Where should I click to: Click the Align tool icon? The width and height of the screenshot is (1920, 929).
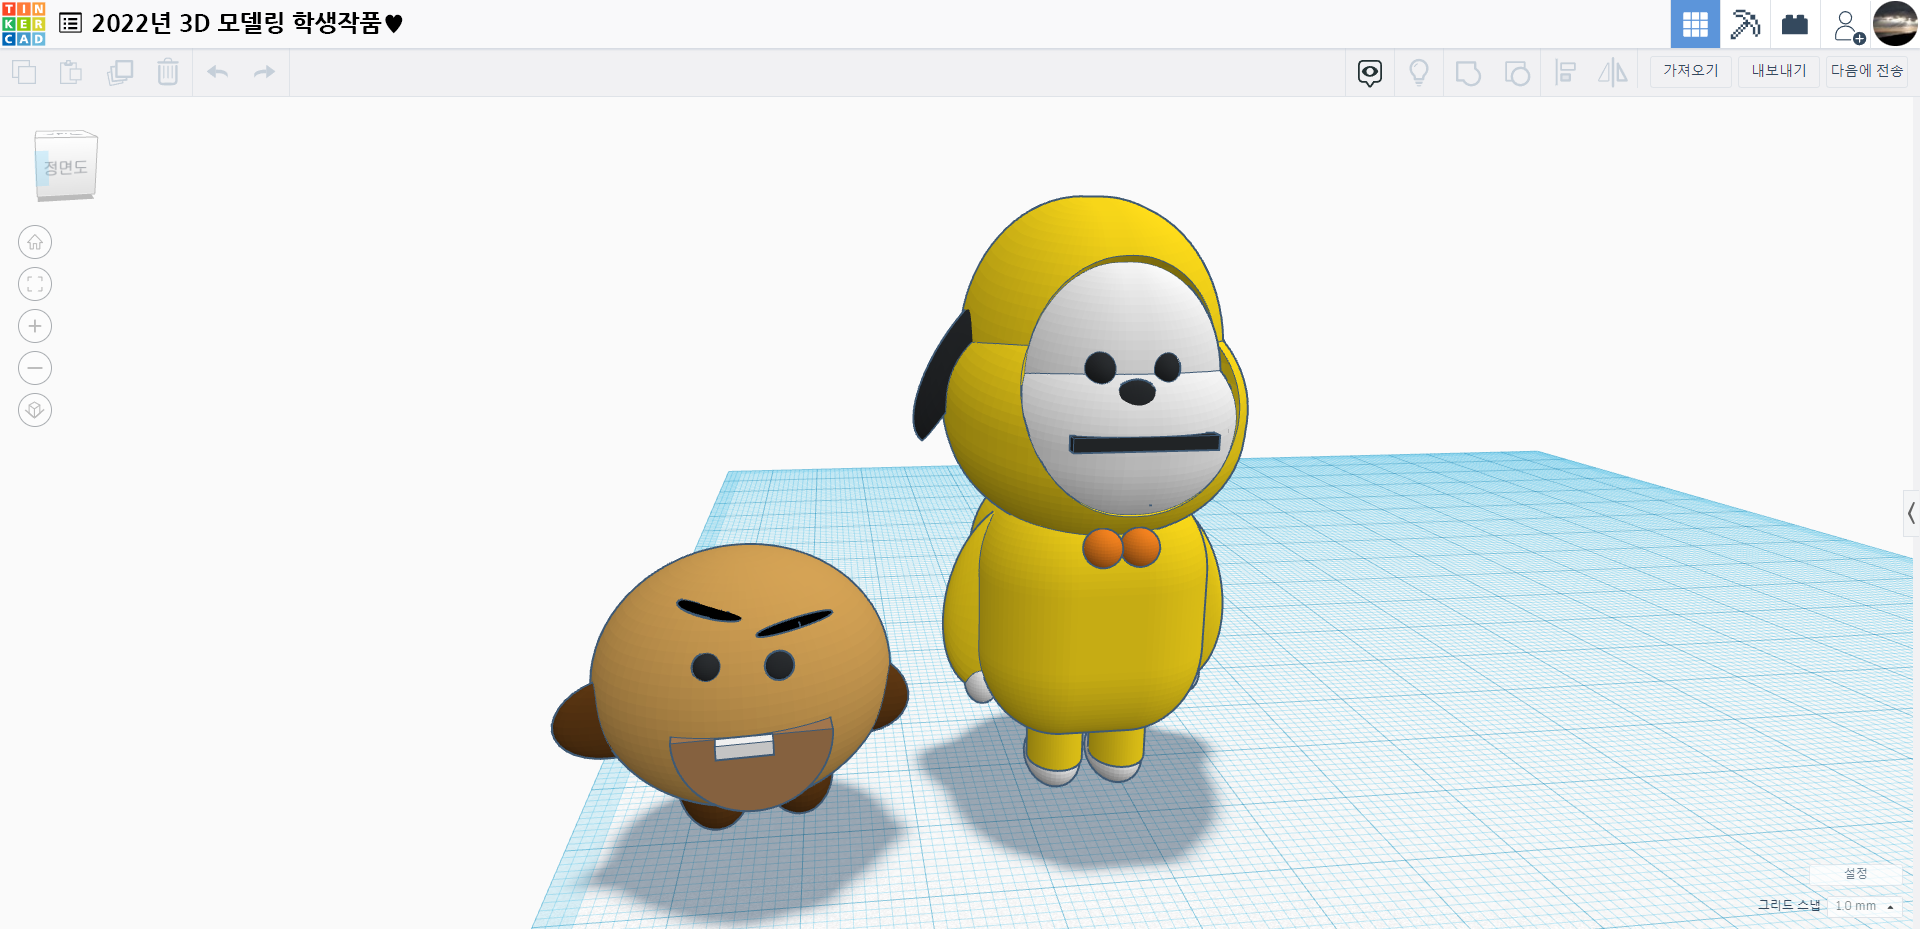point(1566,72)
